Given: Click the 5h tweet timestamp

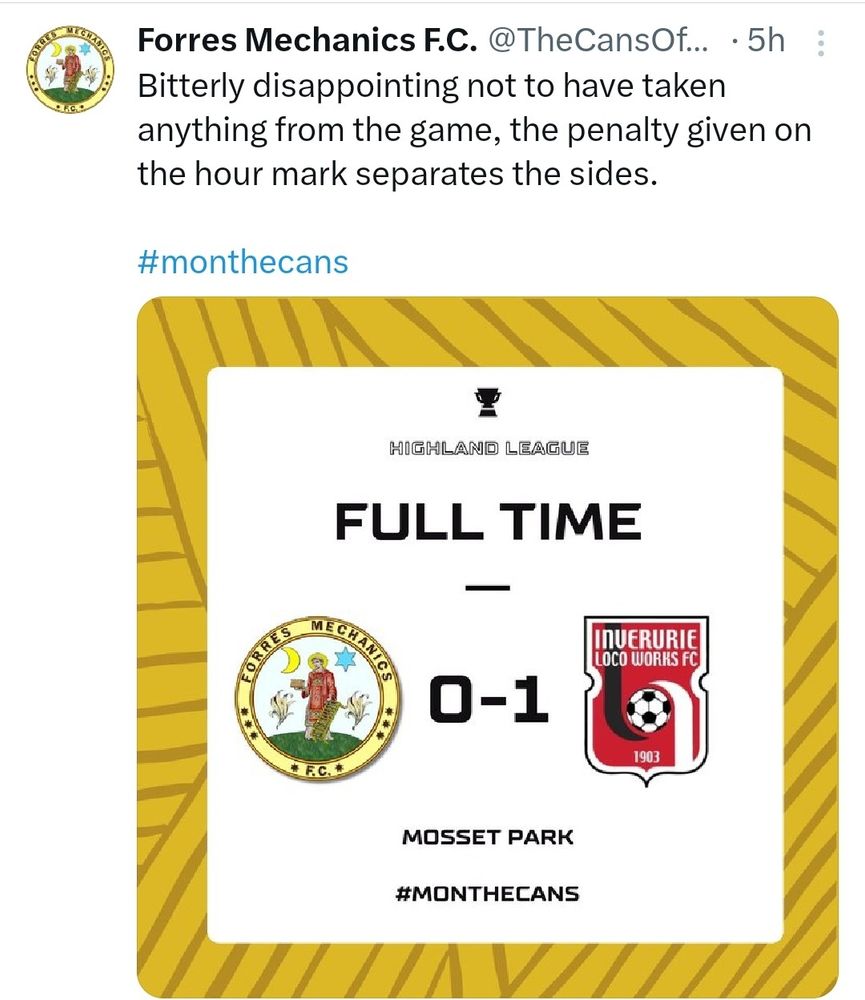Looking at the screenshot, I should [764, 40].
